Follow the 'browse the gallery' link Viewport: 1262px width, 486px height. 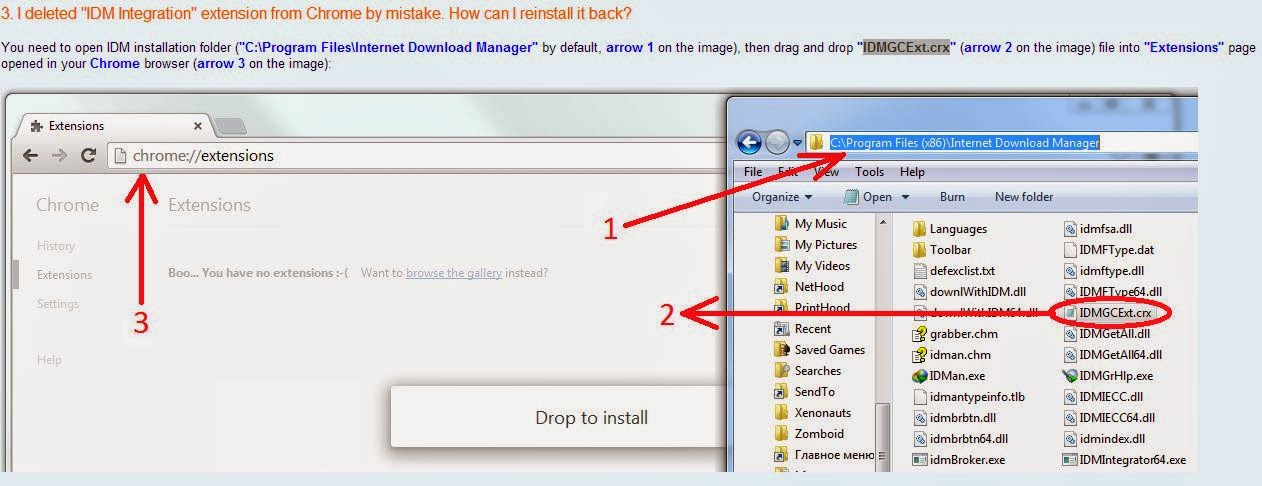[x=454, y=273]
